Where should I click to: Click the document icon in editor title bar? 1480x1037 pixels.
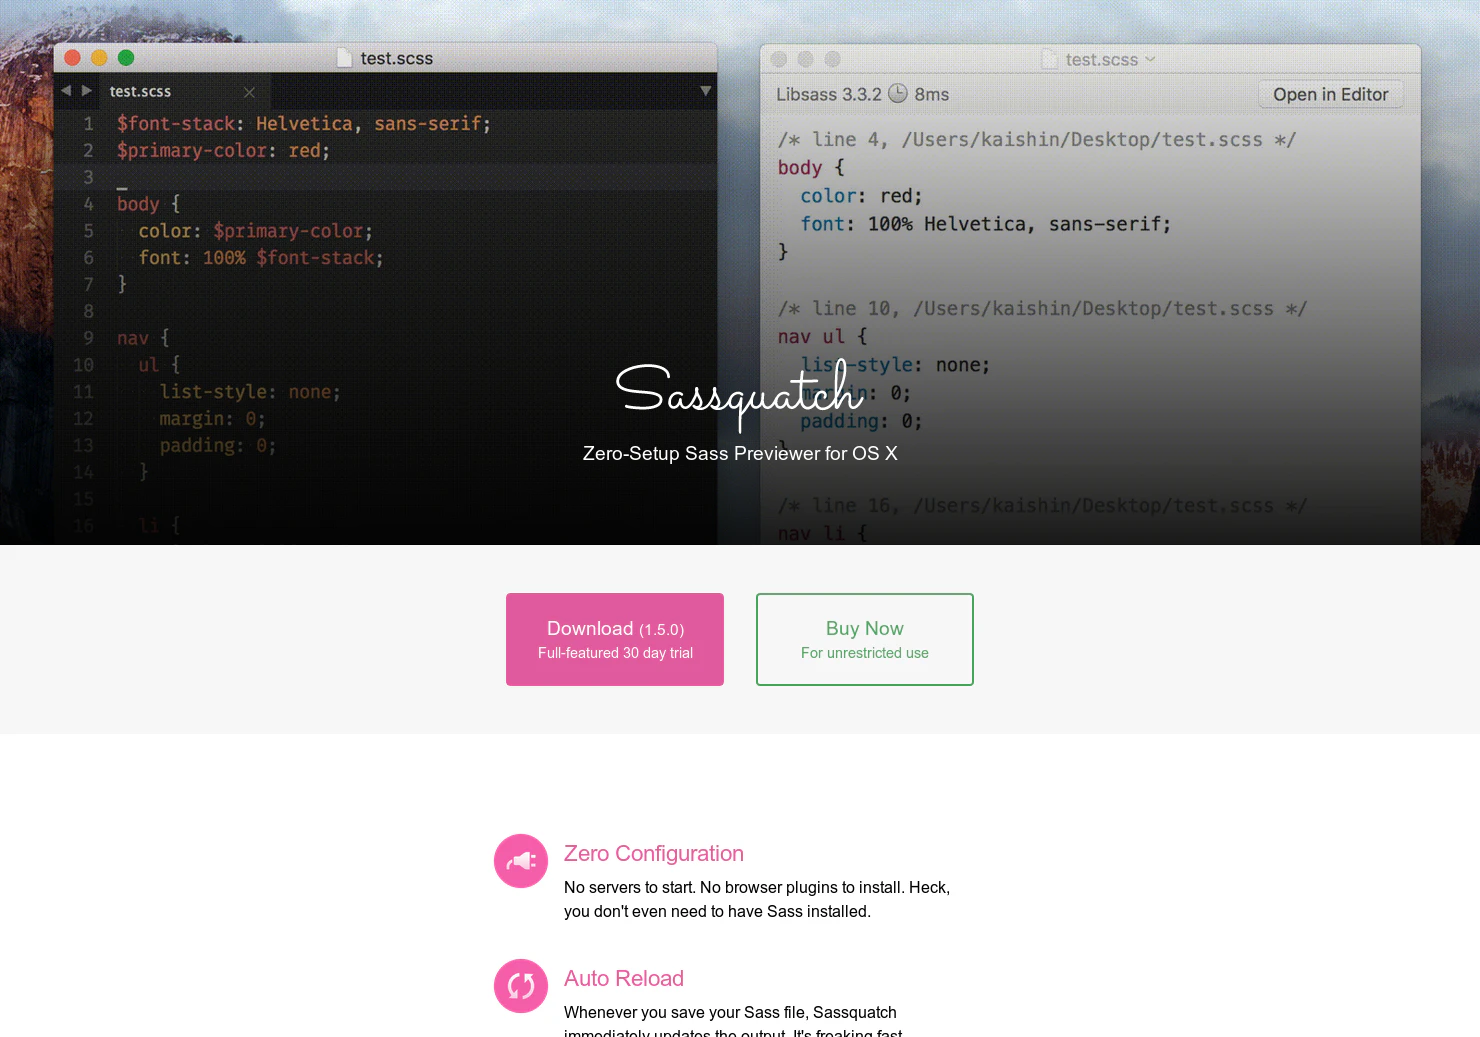tap(344, 58)
